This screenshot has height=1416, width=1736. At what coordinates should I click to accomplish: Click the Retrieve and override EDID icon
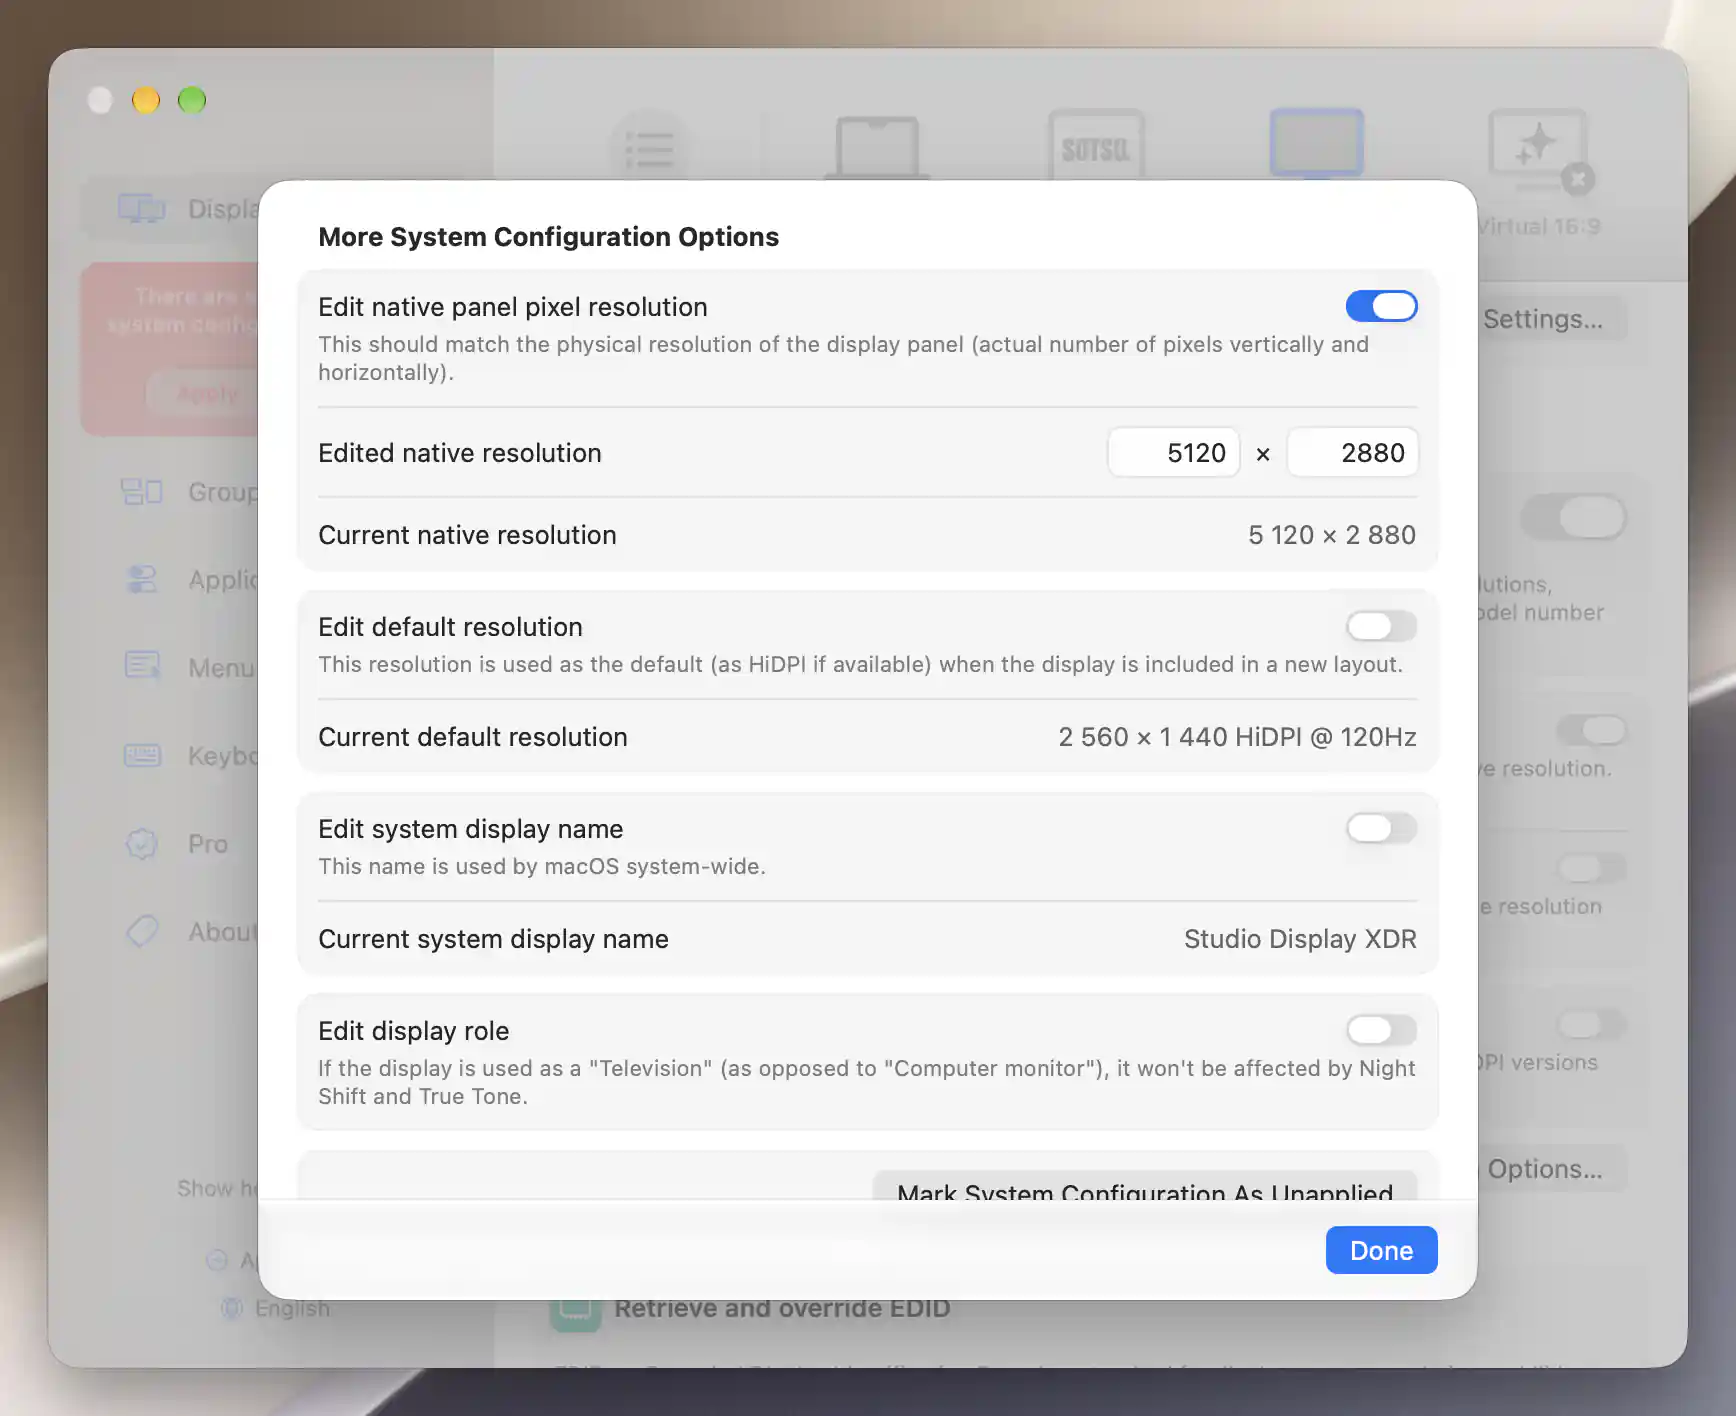[575, 1314]
